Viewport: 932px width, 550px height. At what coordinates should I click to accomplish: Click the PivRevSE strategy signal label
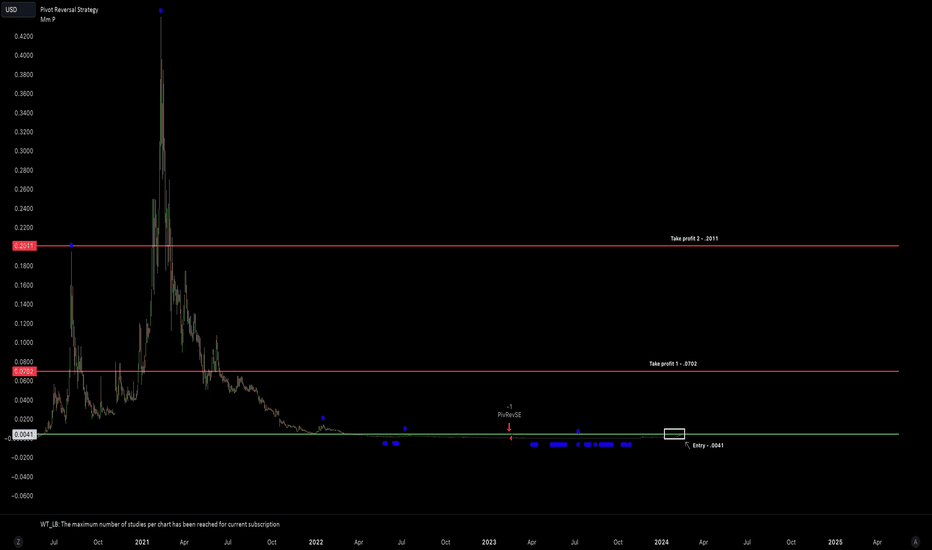click(509, 415)
